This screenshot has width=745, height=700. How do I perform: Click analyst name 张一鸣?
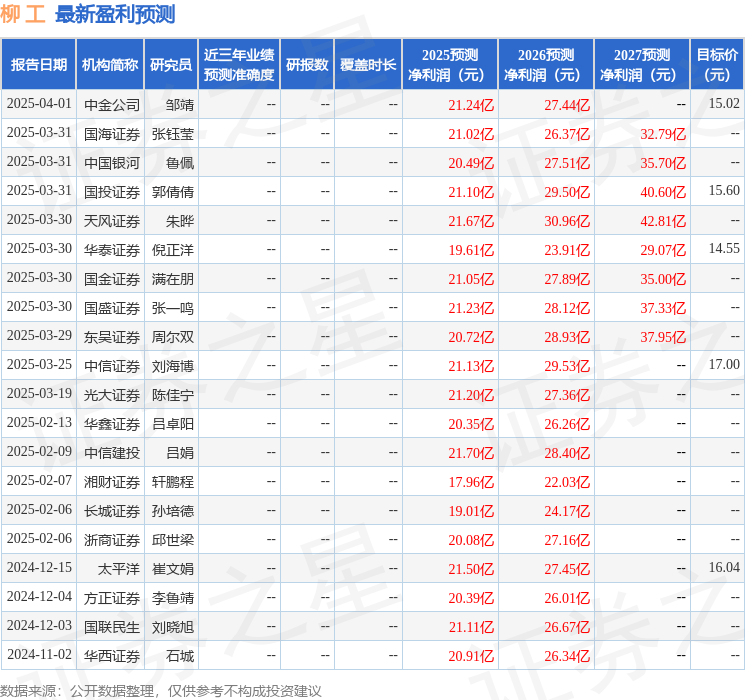173,308
